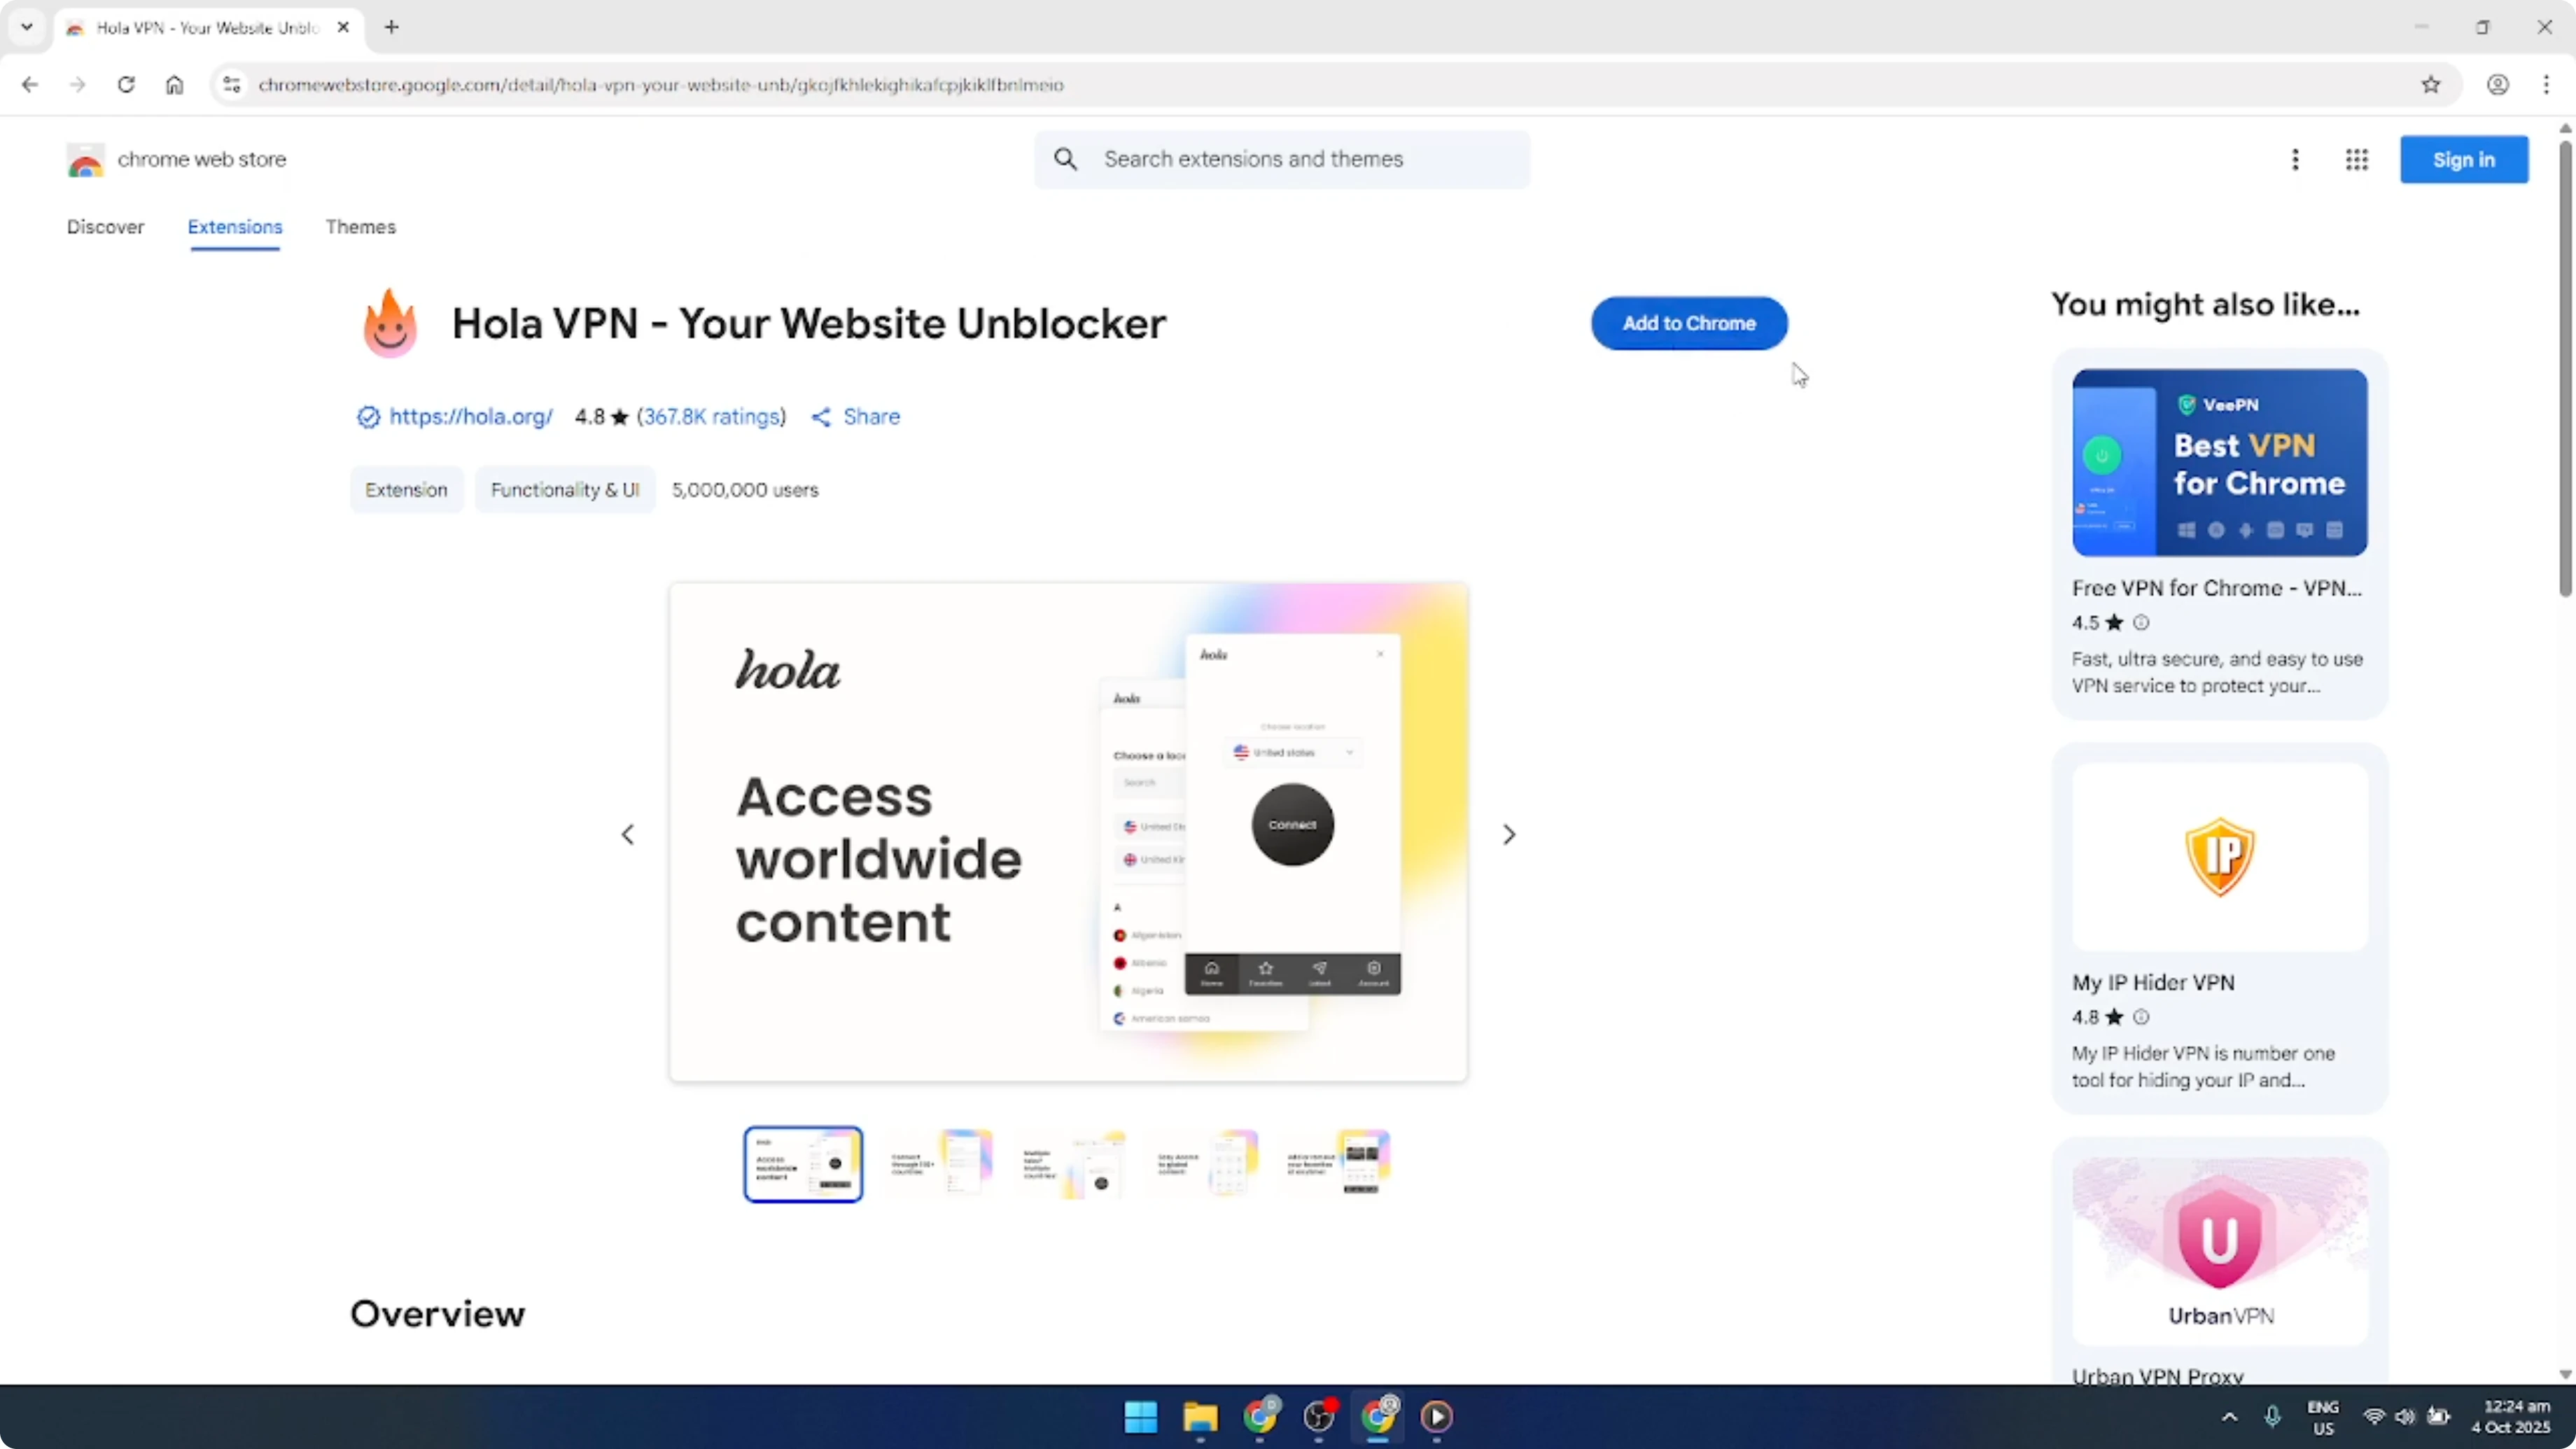
Task: Open the Chrome three-dot browser menu
Action: point(2546,85)
